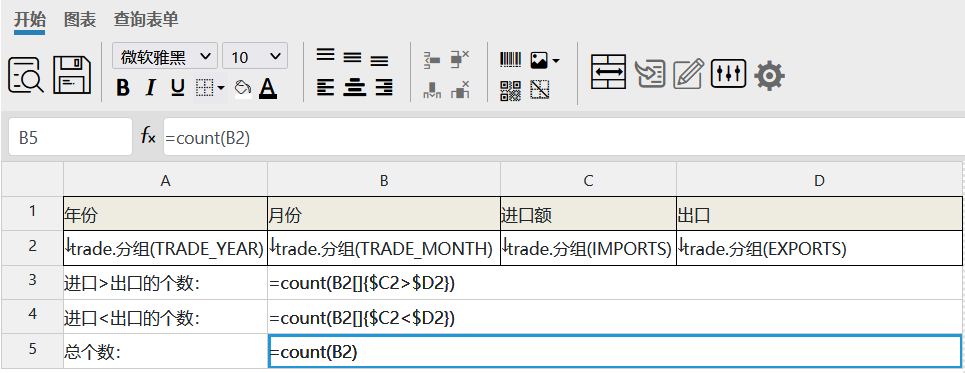Image resolution: width=965 pixels, height=373 pixels.
Task: Select cell =count(B2[]{$C2>$D2})
Action: click(x=614, y=283)
